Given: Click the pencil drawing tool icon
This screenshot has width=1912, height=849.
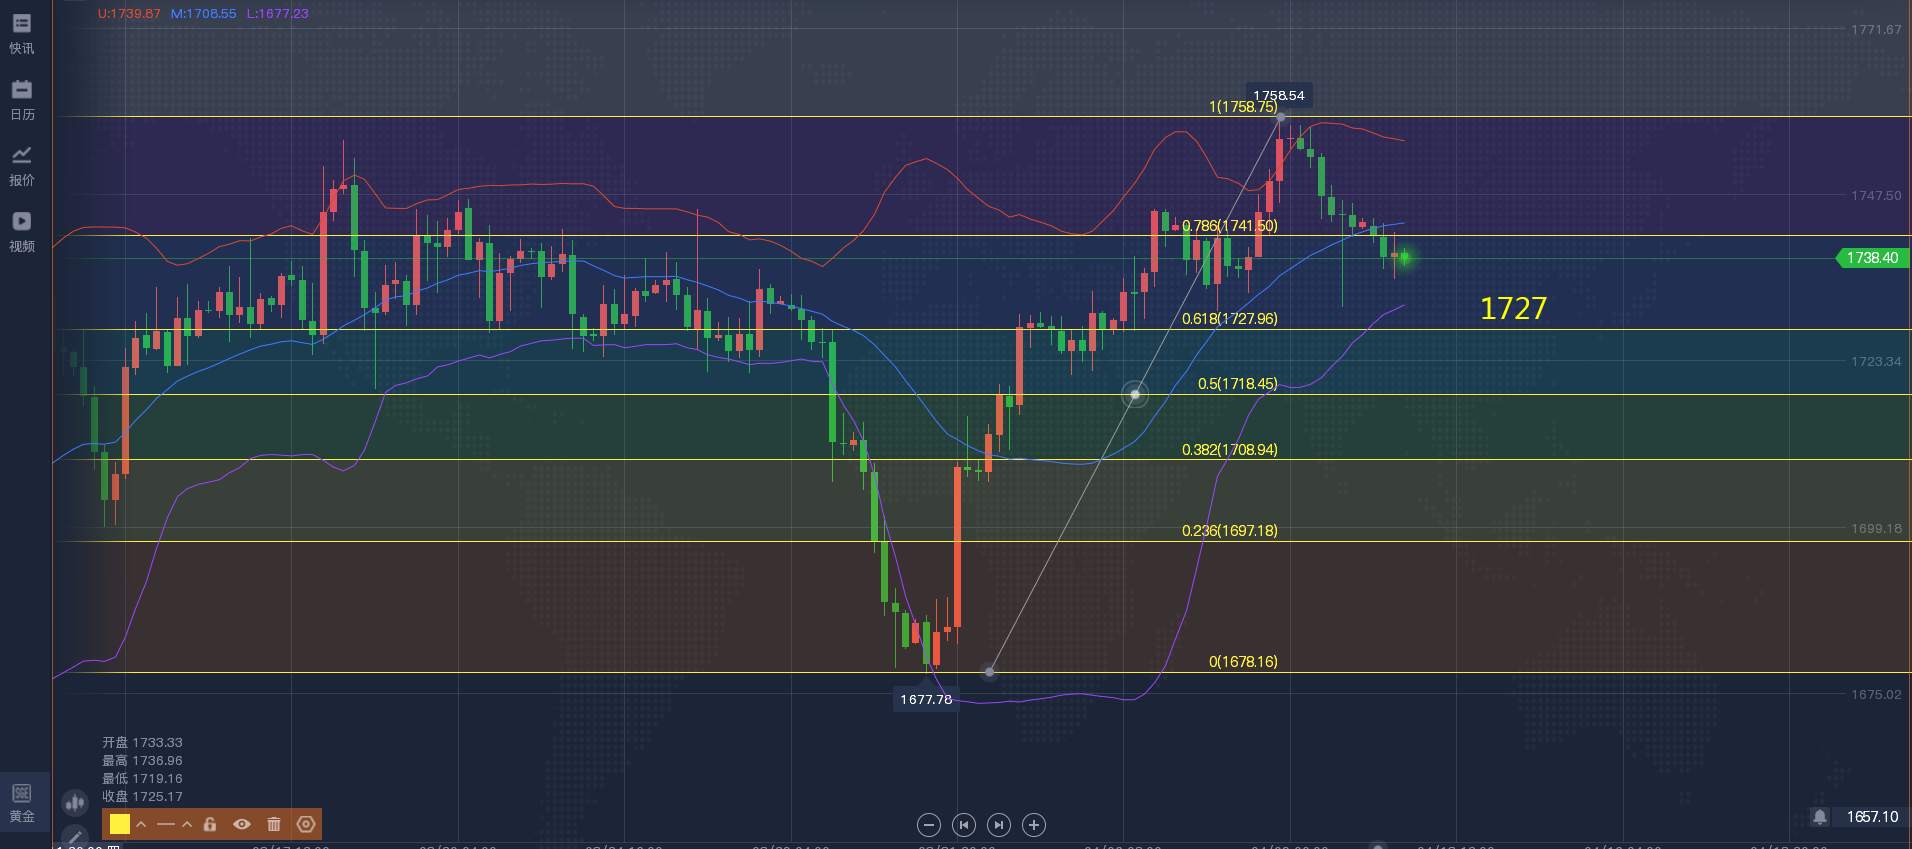Looking at the screenshot, I should [x=74, y=836].
